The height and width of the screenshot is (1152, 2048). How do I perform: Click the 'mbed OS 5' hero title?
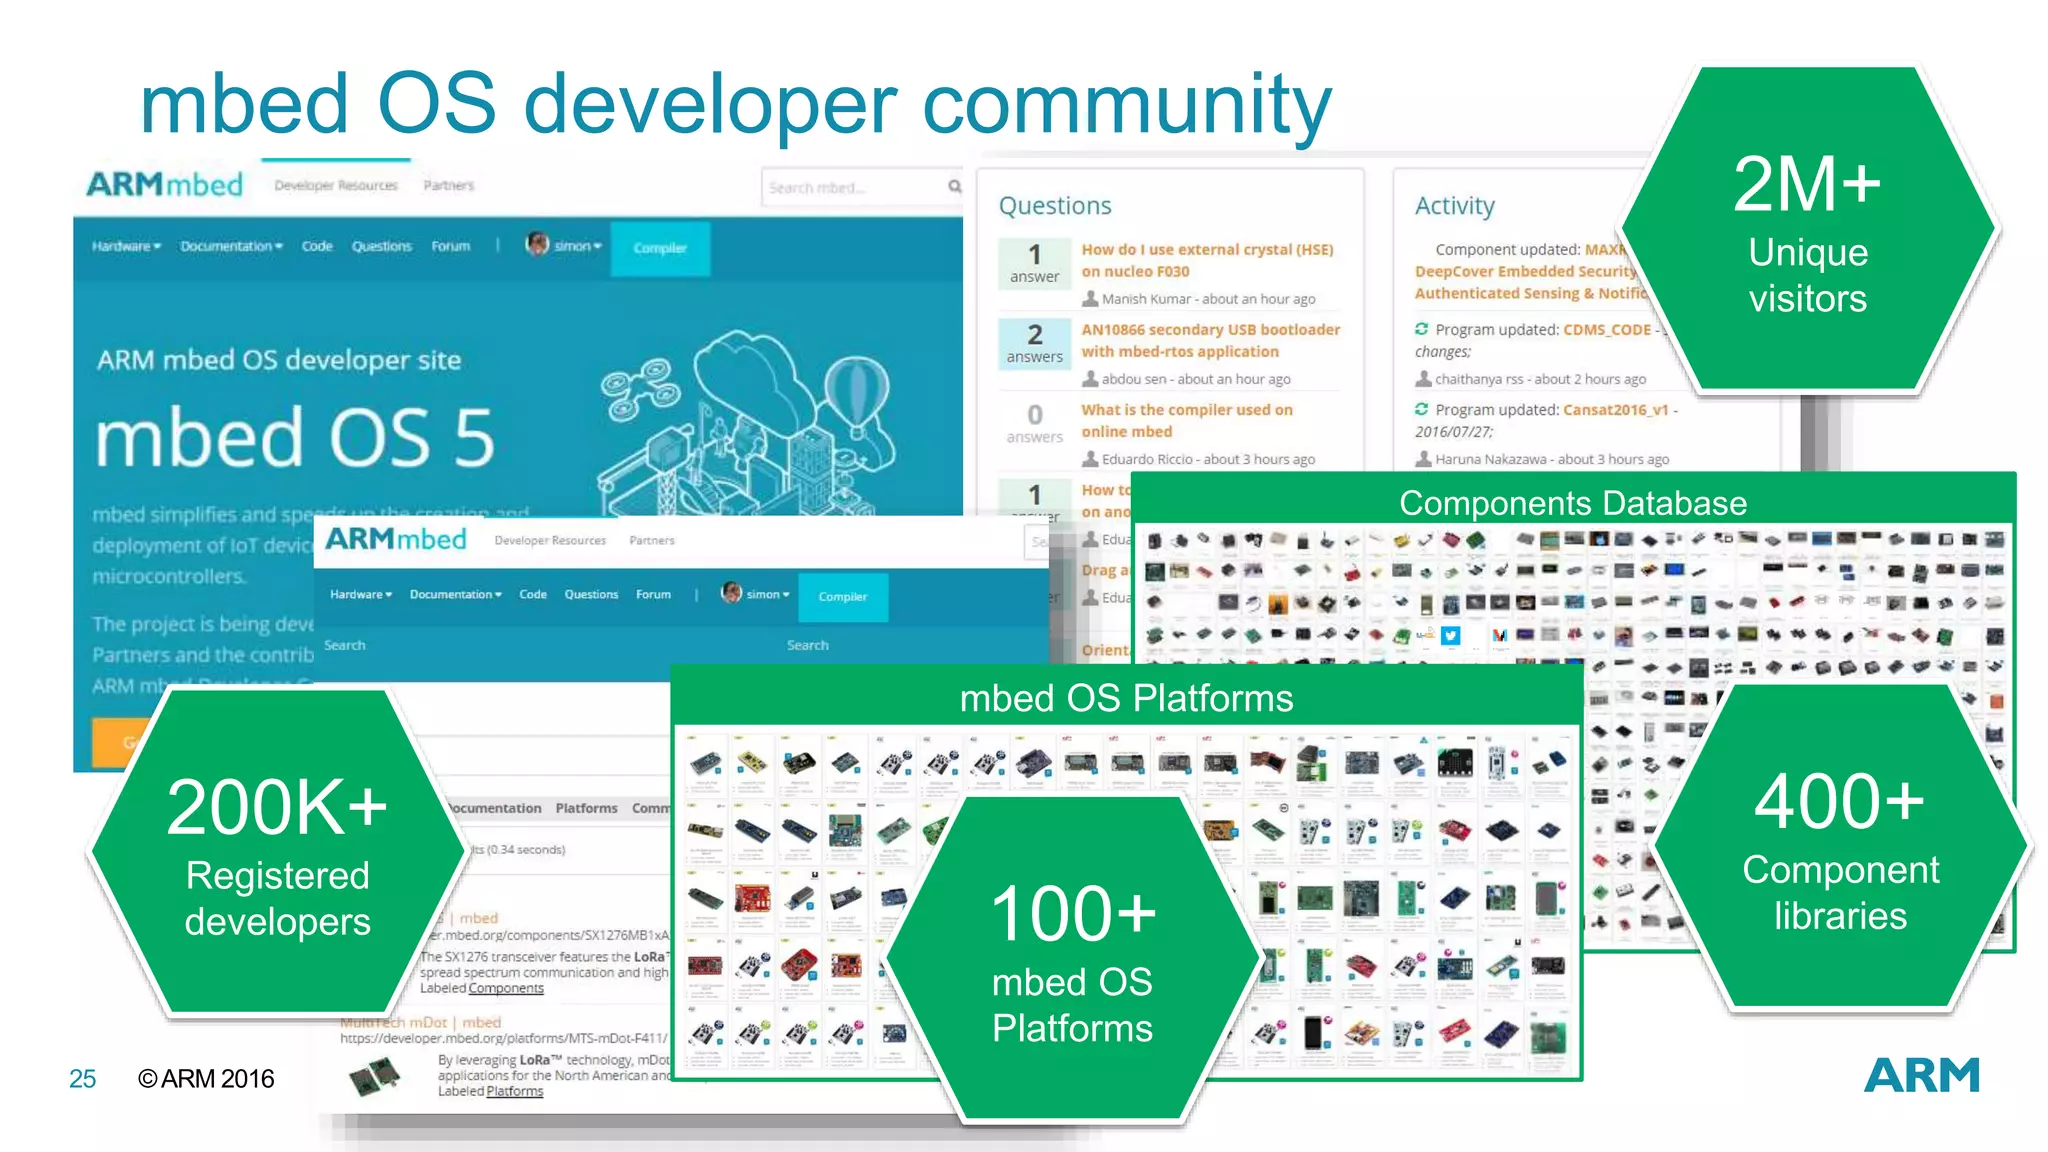[295, 437]
